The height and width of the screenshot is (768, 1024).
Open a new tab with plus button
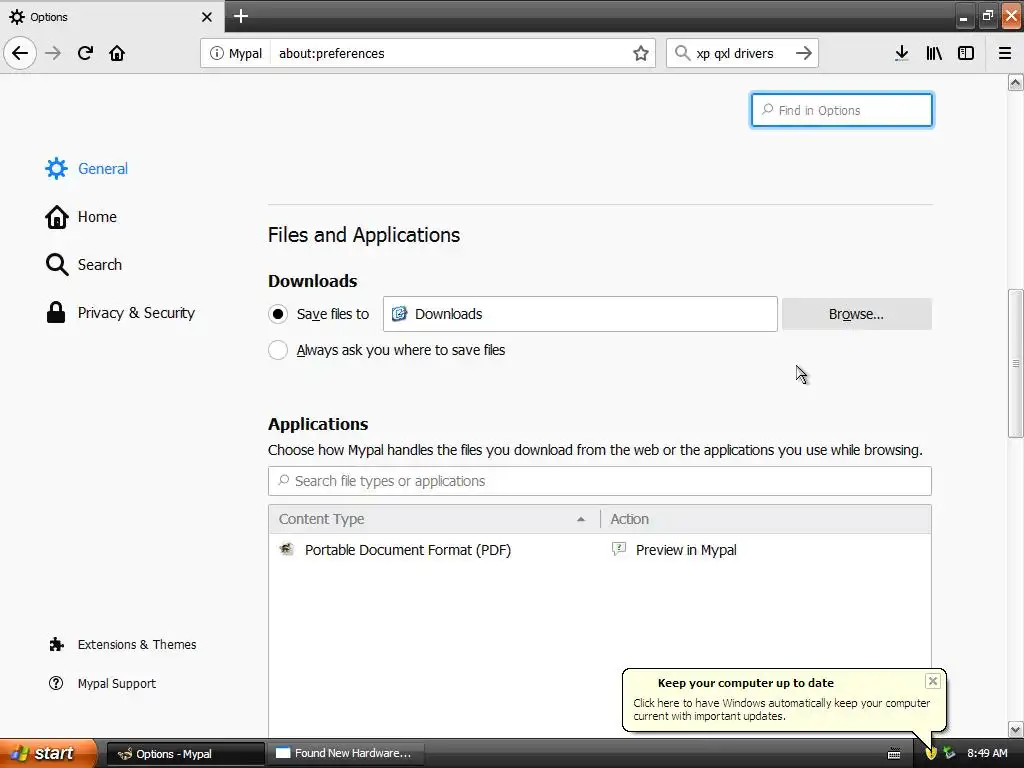point(240,16)
